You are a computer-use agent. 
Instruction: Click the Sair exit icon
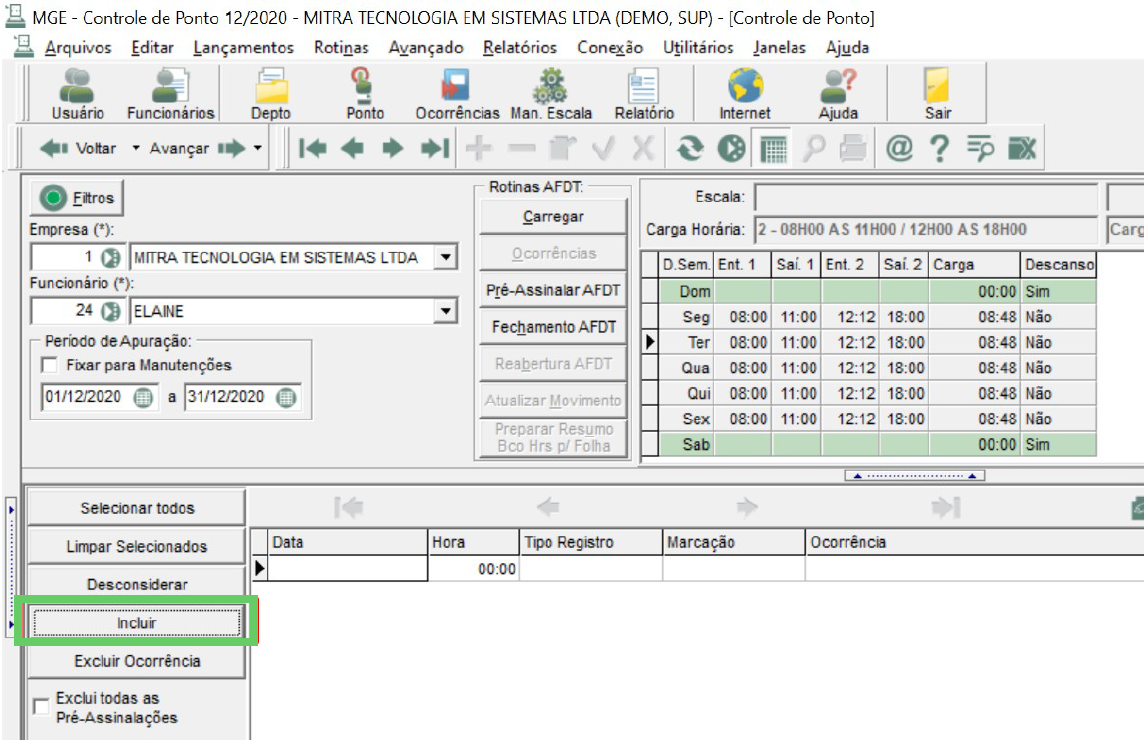[x=938, y=93]
